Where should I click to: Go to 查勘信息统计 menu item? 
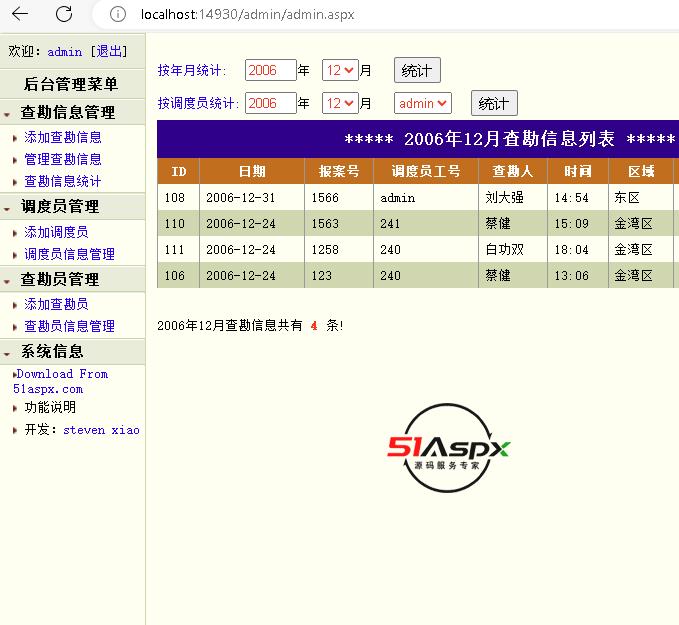tap(62, 182)
